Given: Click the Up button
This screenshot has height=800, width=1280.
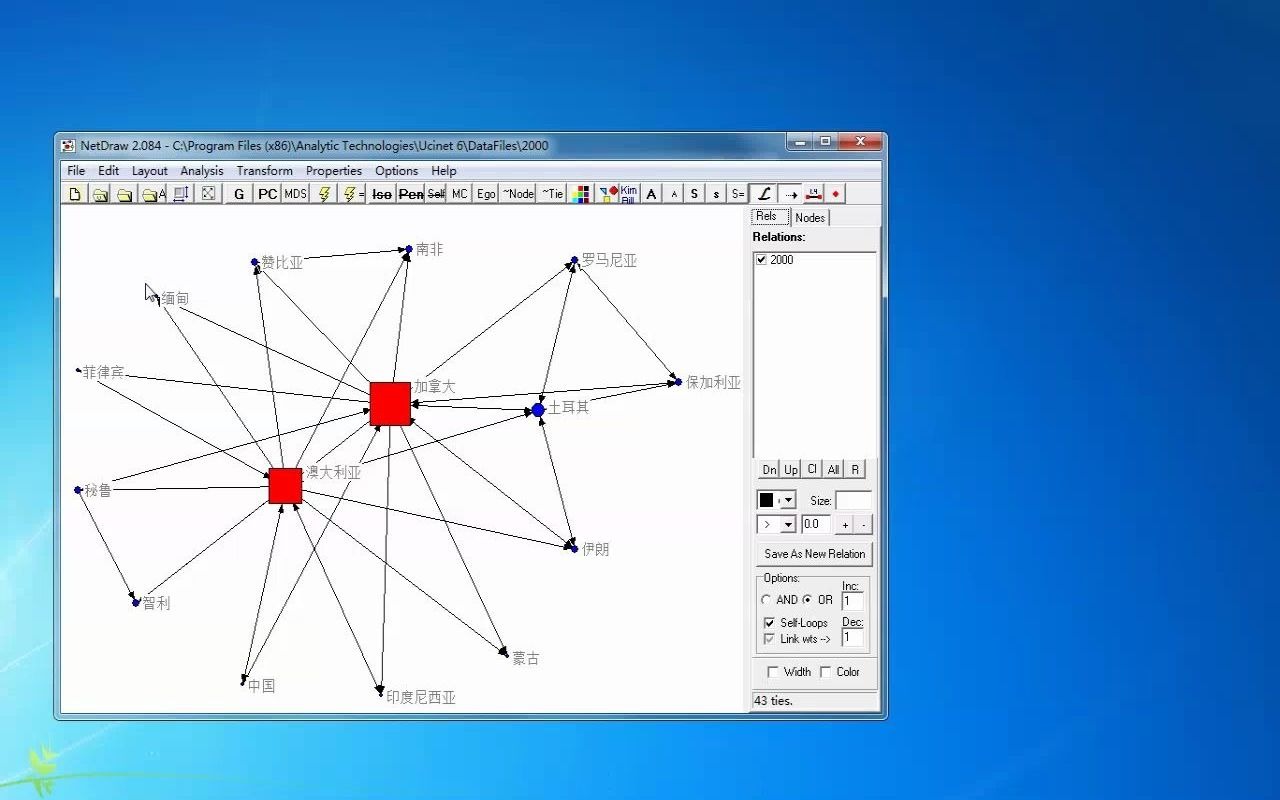Looking at the screenshot, I should [791, 469].
